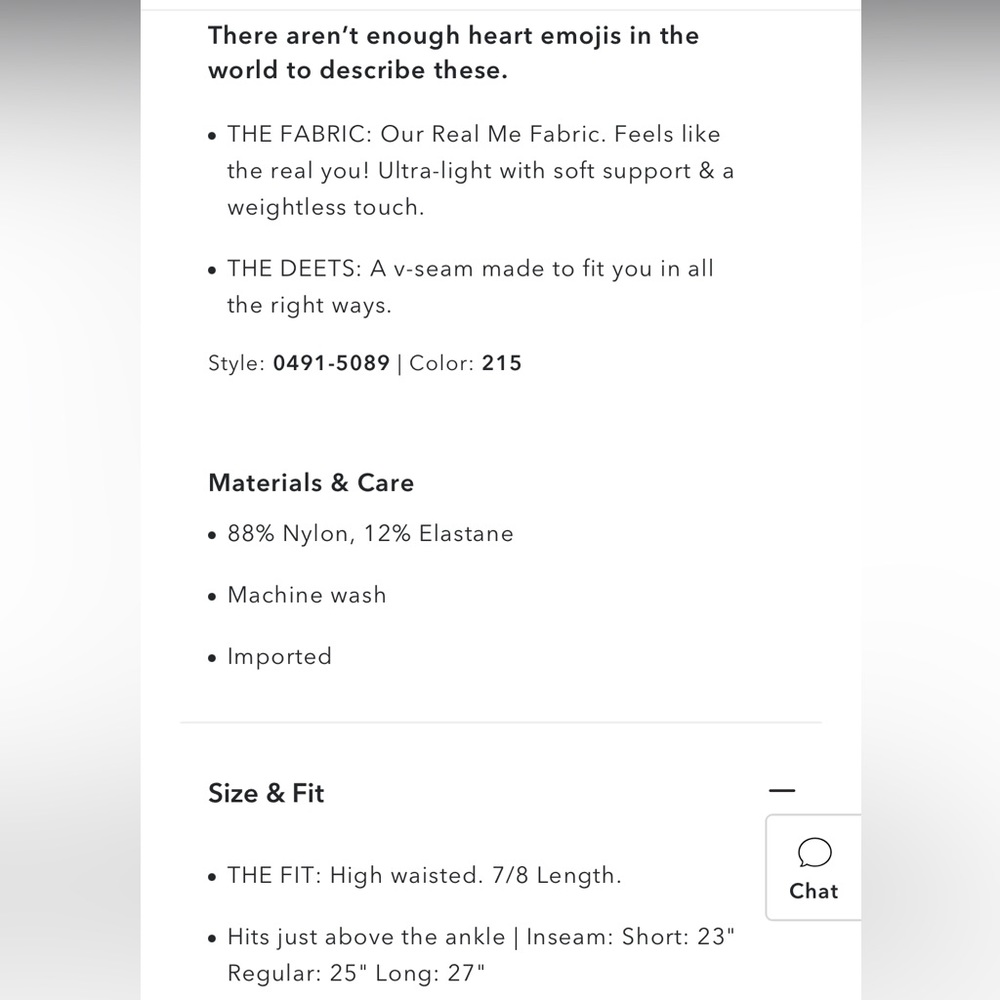
Task: Click the Machine wash care item
Action: [x=306, y=595]
